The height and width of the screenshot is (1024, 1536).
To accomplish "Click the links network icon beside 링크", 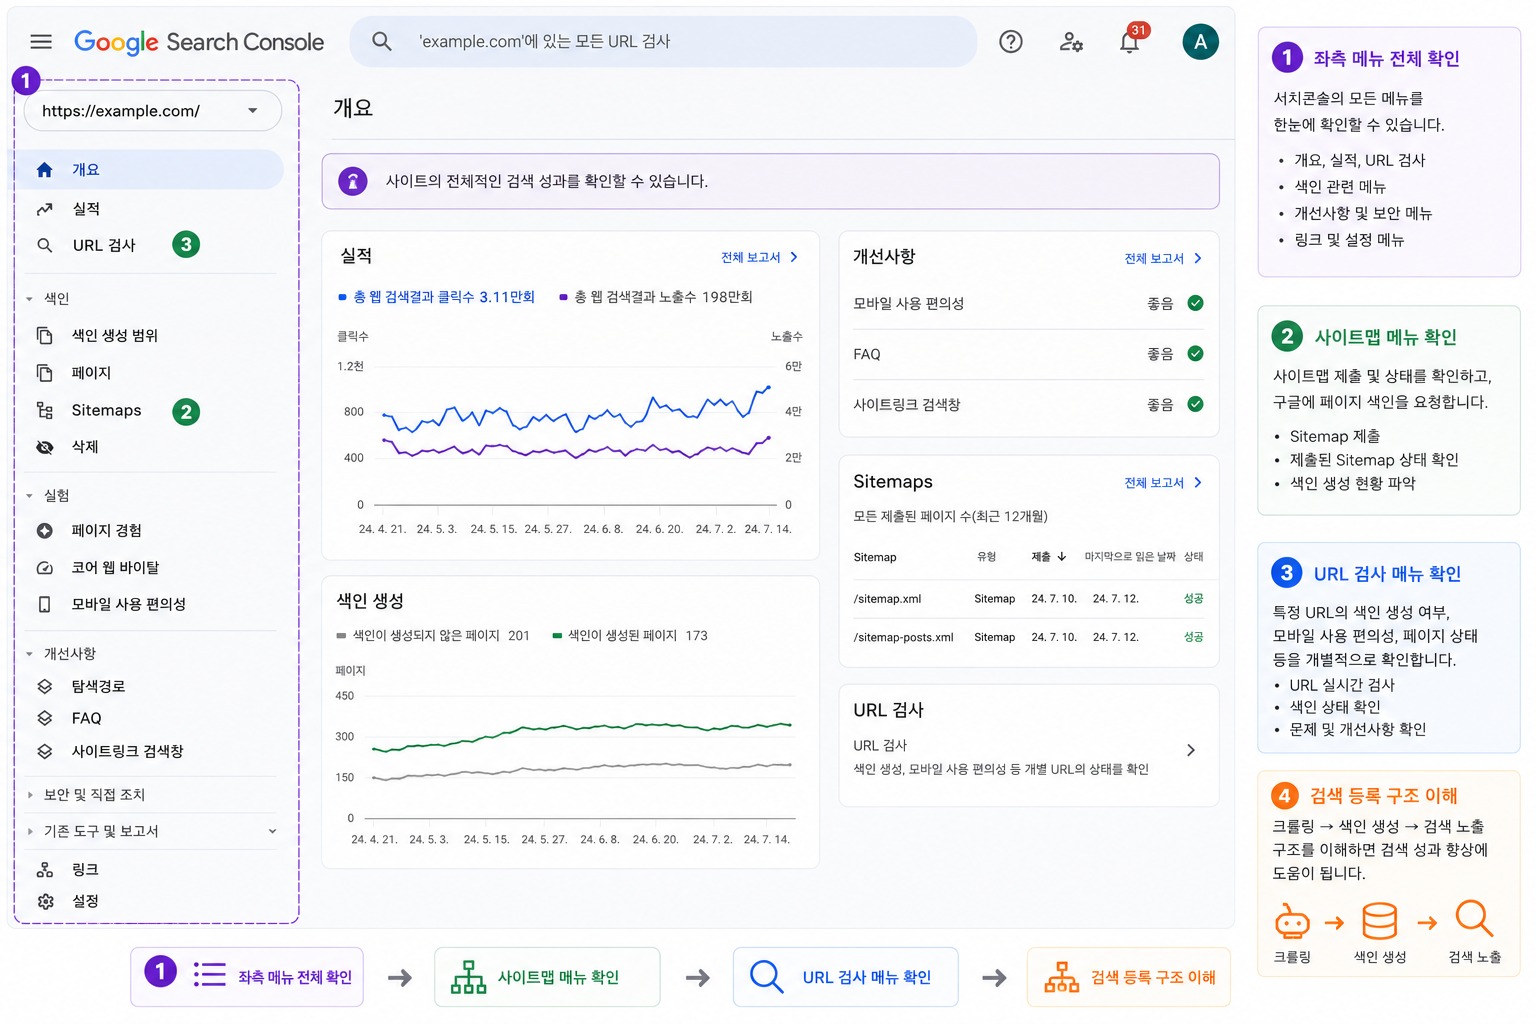I will pos(44,870).
